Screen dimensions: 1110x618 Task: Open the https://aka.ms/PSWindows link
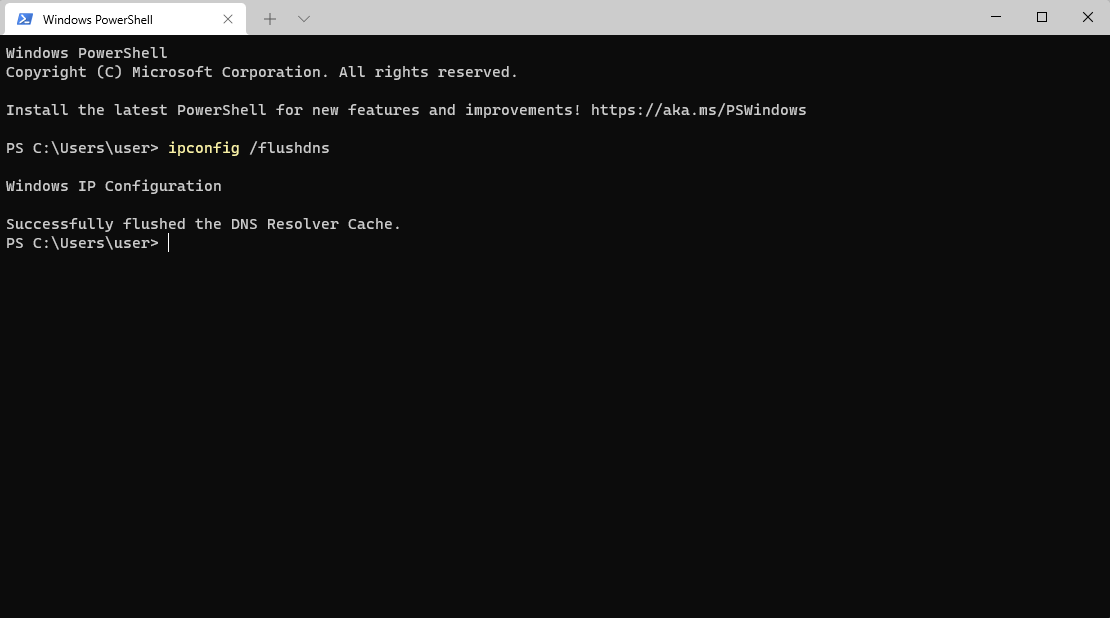[x=699, y=110]
